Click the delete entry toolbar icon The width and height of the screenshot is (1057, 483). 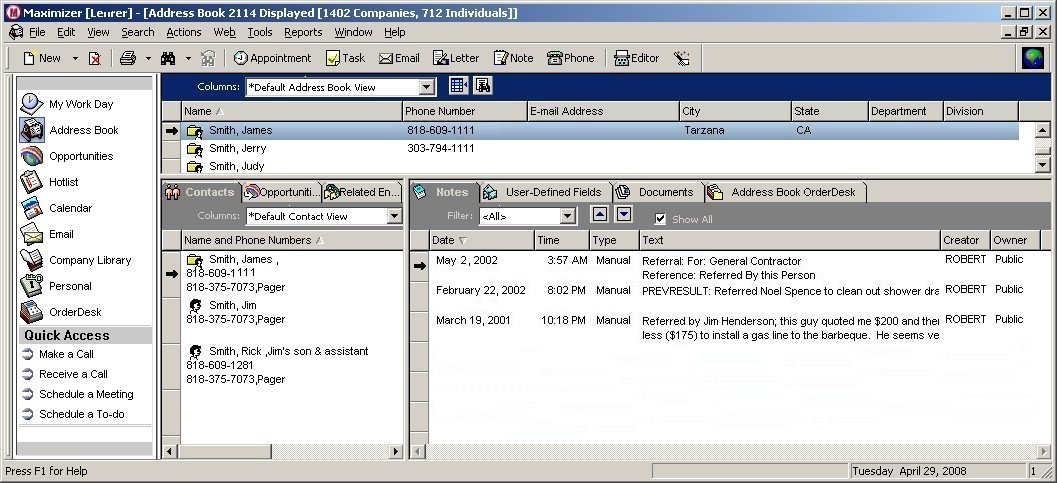(95, 59)
